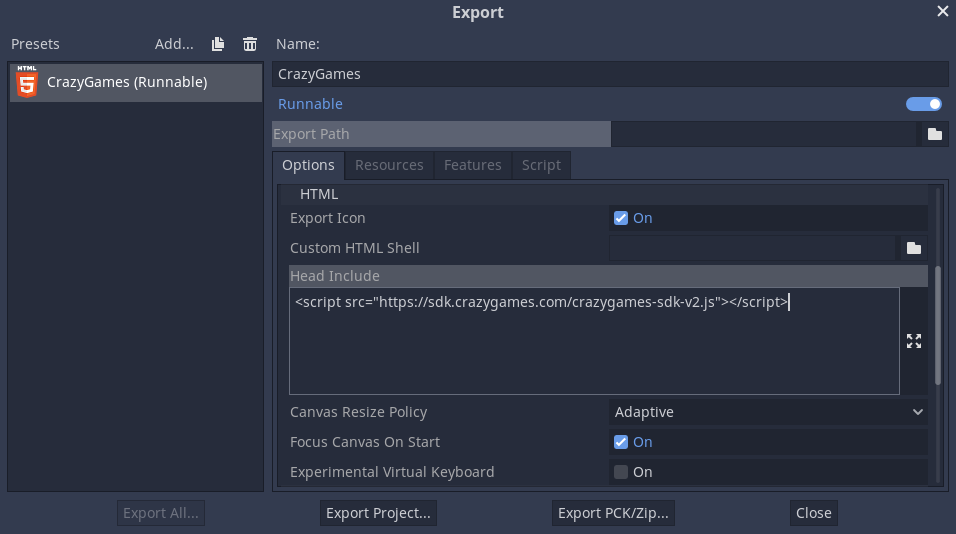Screen dimensions: 956x534
Task: Click the Experimental Virtual Keyboard label
Action: click(x=392, y=472)
